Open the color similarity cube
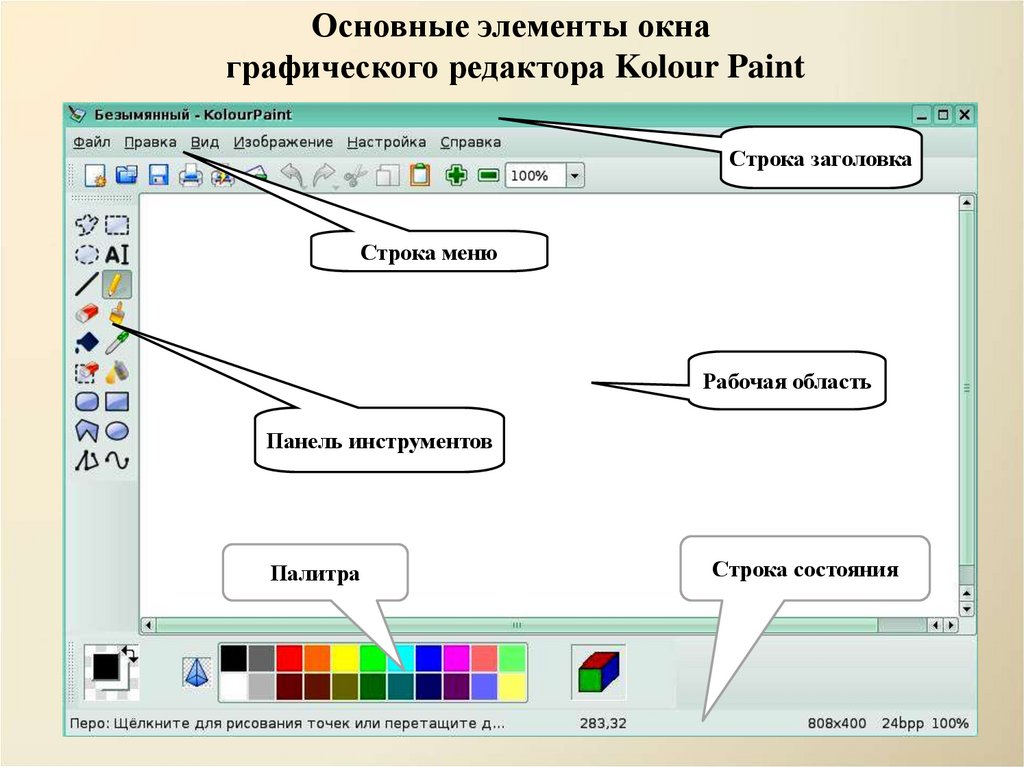The width and height of the screenshot is (1024, 767). pyautogui.click(x=598, y=672)
